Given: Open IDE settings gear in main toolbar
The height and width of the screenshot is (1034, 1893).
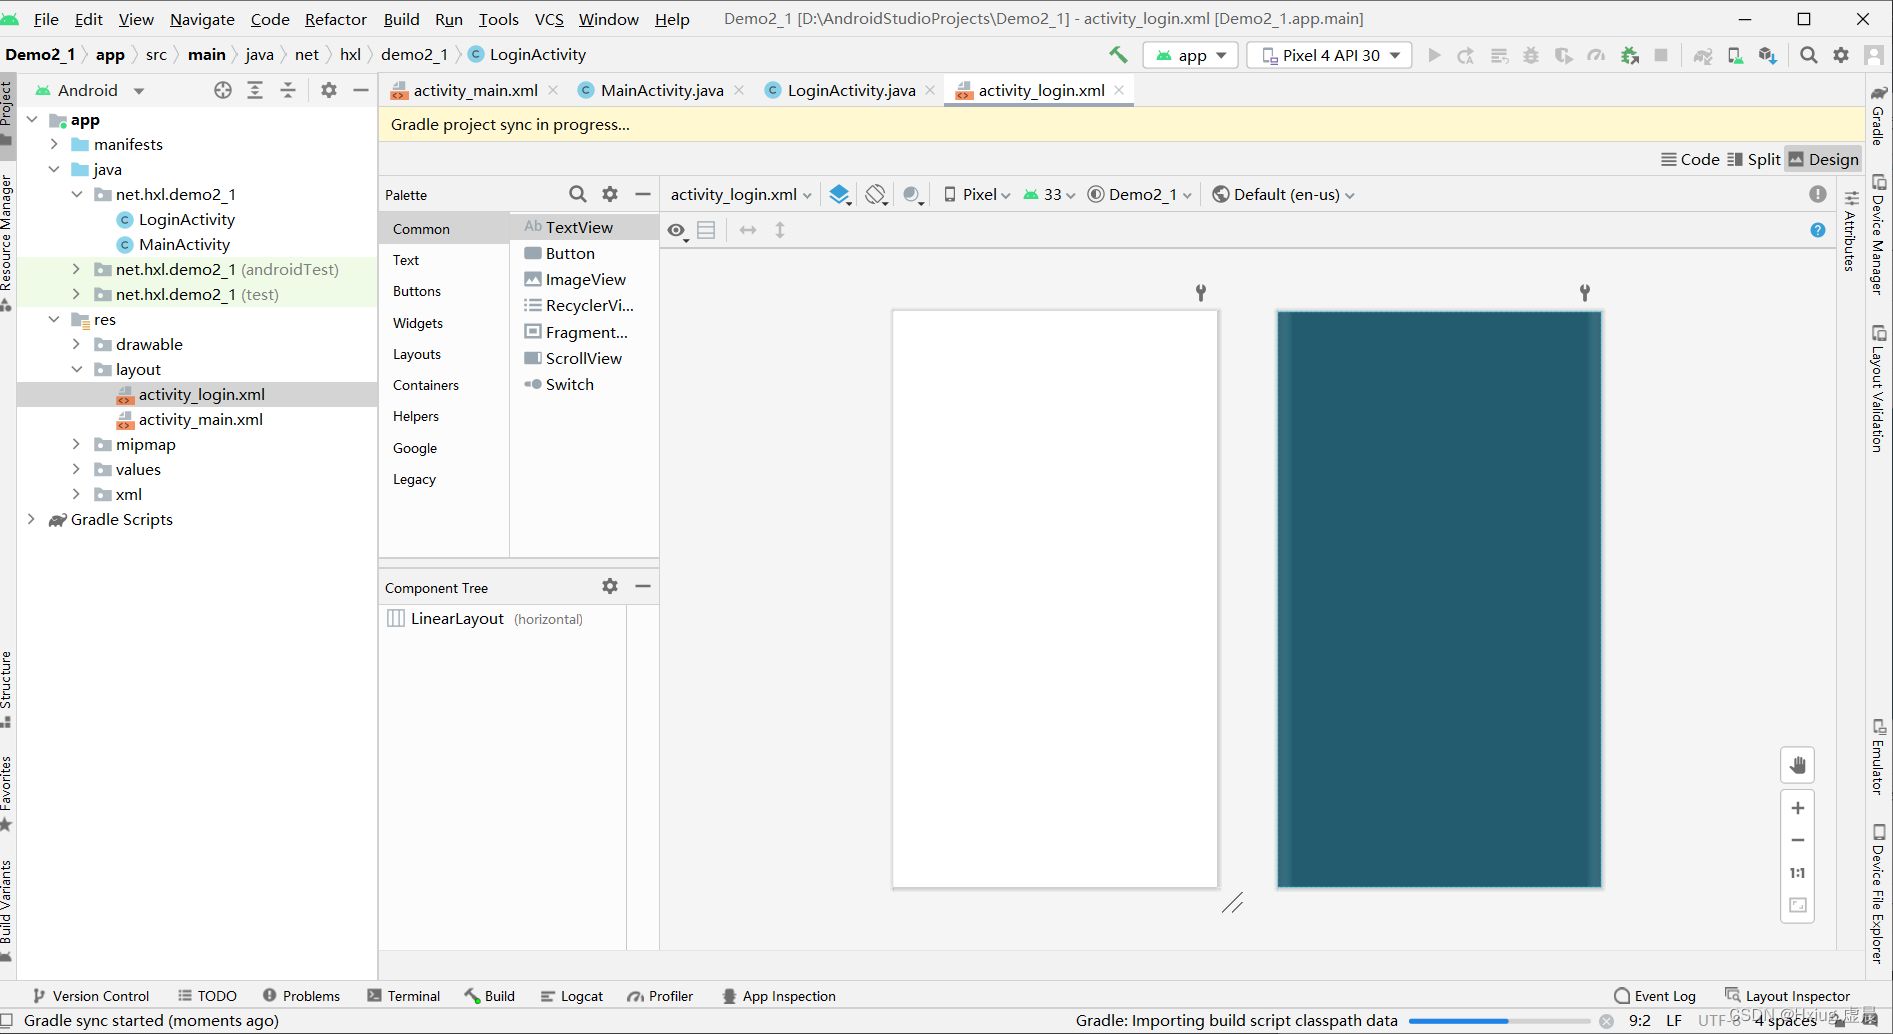Looking at the screenshot, I should coord(1841,55).
